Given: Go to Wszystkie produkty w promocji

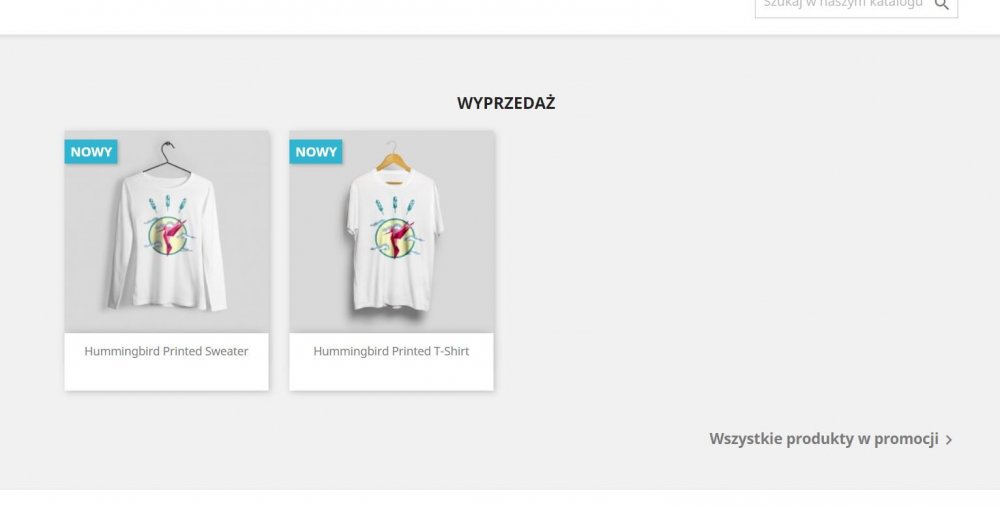Looking at the screenshot, I should coord(823,439).
